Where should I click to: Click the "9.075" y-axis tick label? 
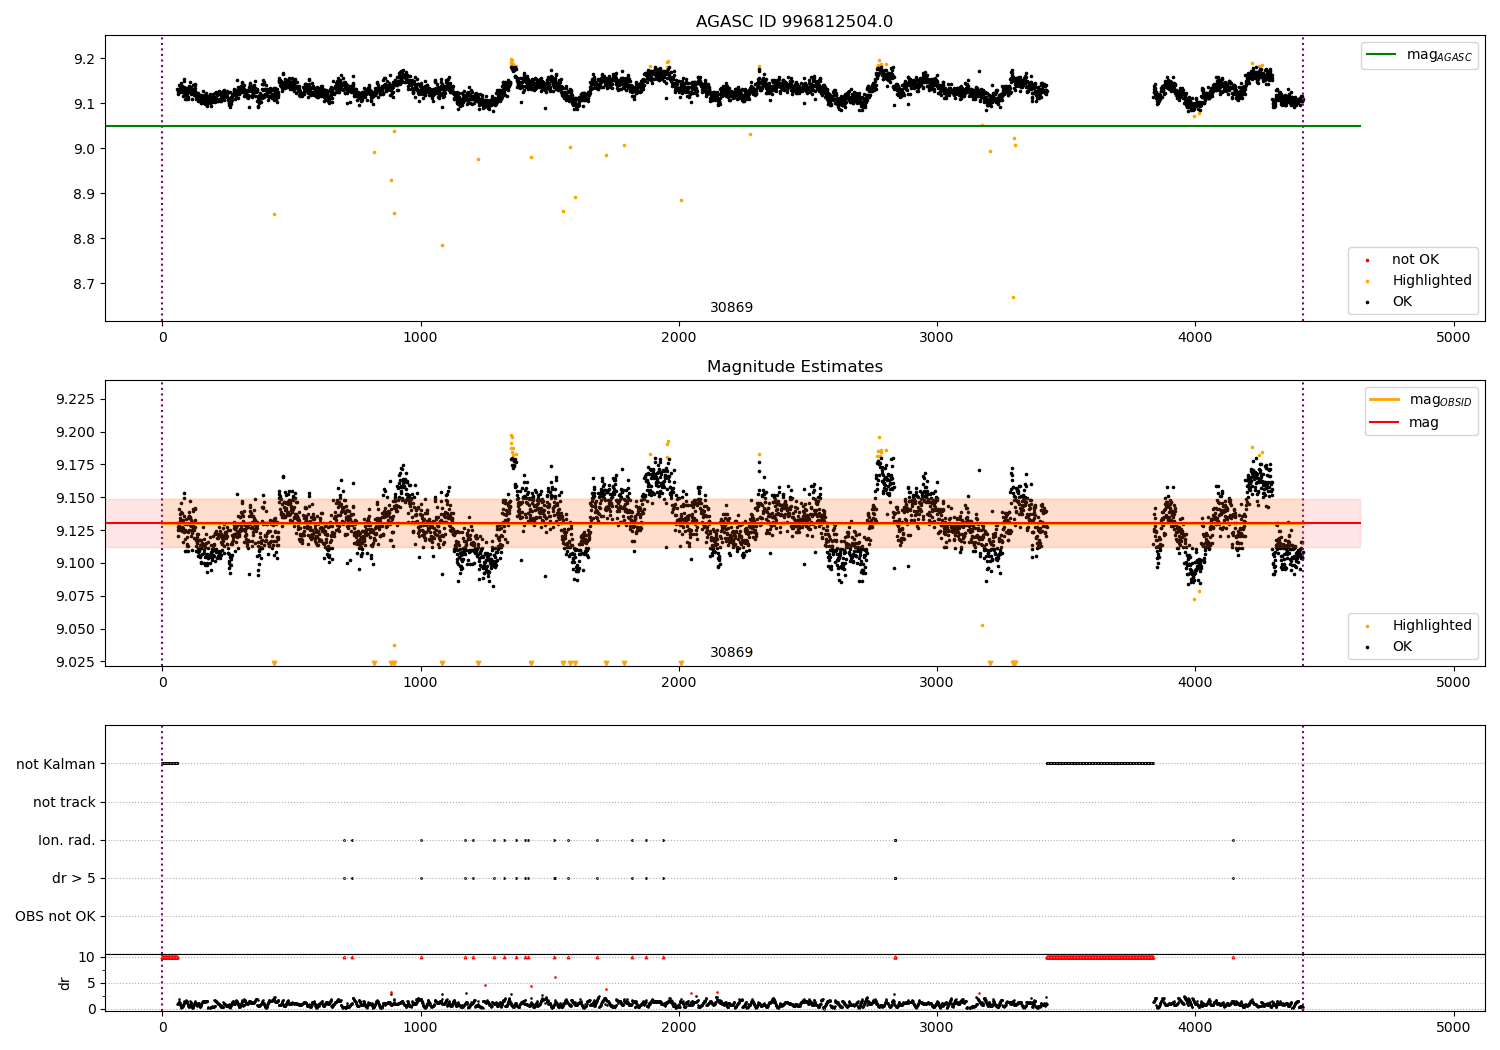click(x=76, y=596)
